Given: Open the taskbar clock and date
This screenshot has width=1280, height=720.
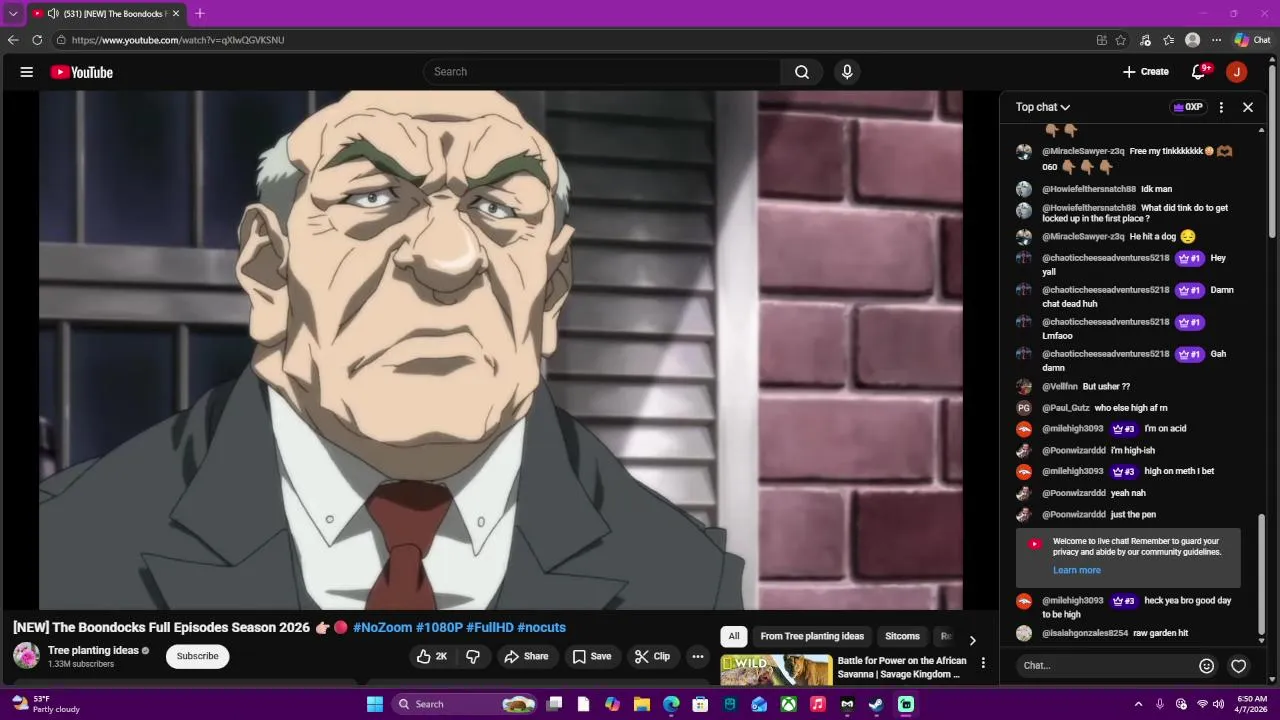Looking at the screenshot, I should (x=1252, y=704).
